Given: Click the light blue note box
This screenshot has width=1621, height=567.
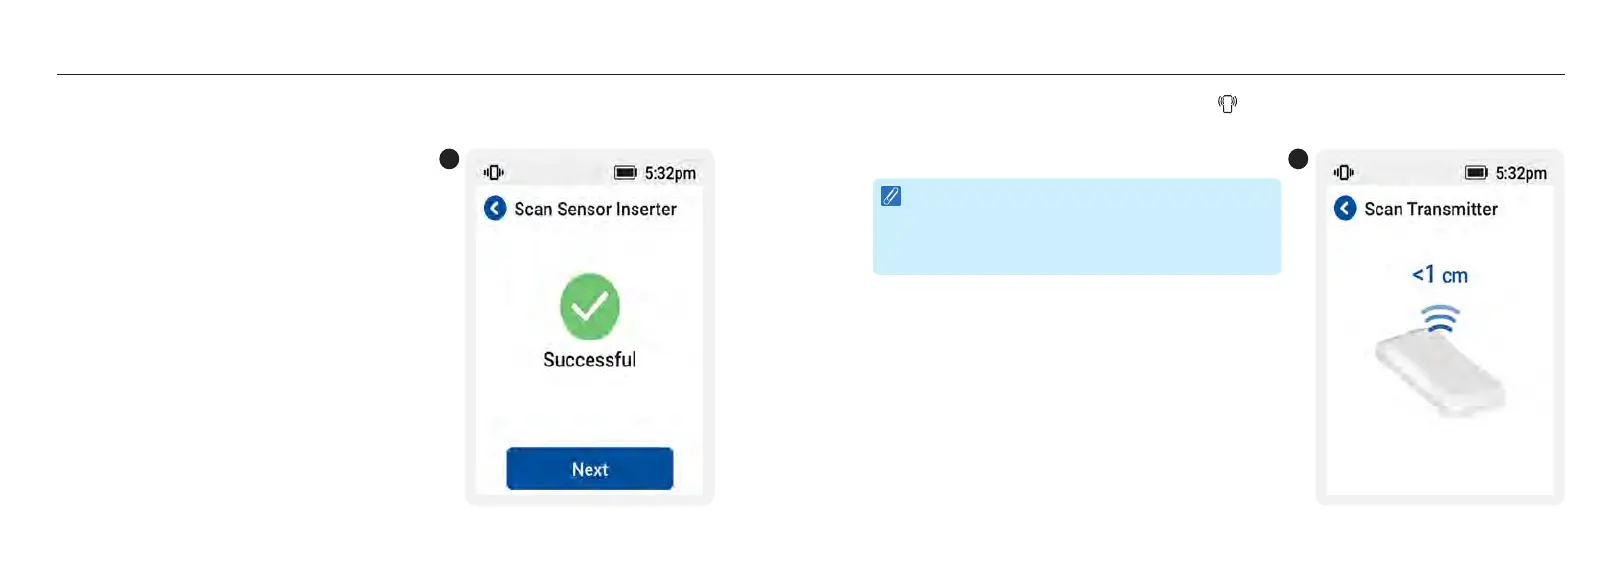Looking at the screenshot, I should click(x=1076, y=227).
